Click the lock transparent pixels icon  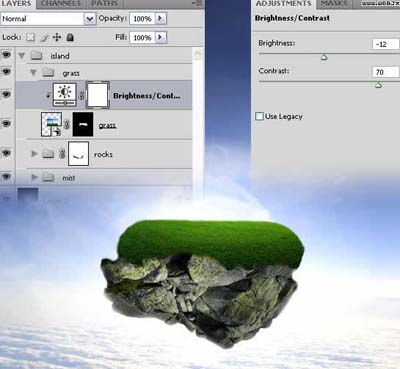tap(30, 37)
